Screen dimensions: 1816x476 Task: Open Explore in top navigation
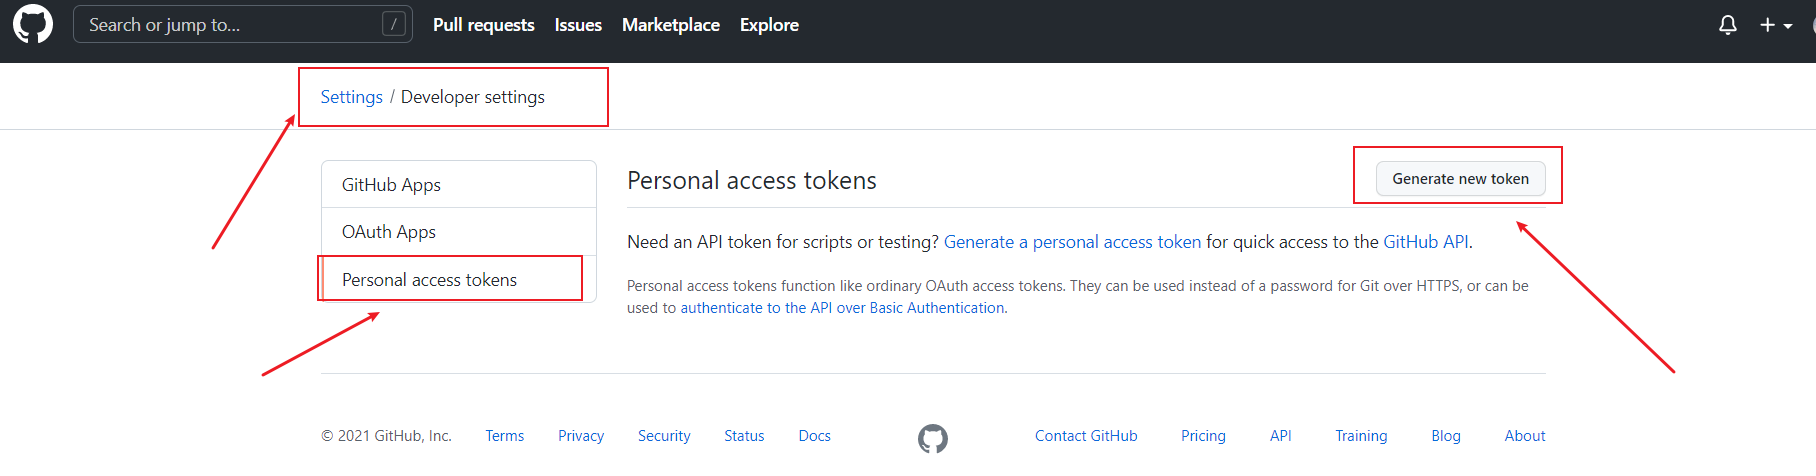(x=769, y=25)
